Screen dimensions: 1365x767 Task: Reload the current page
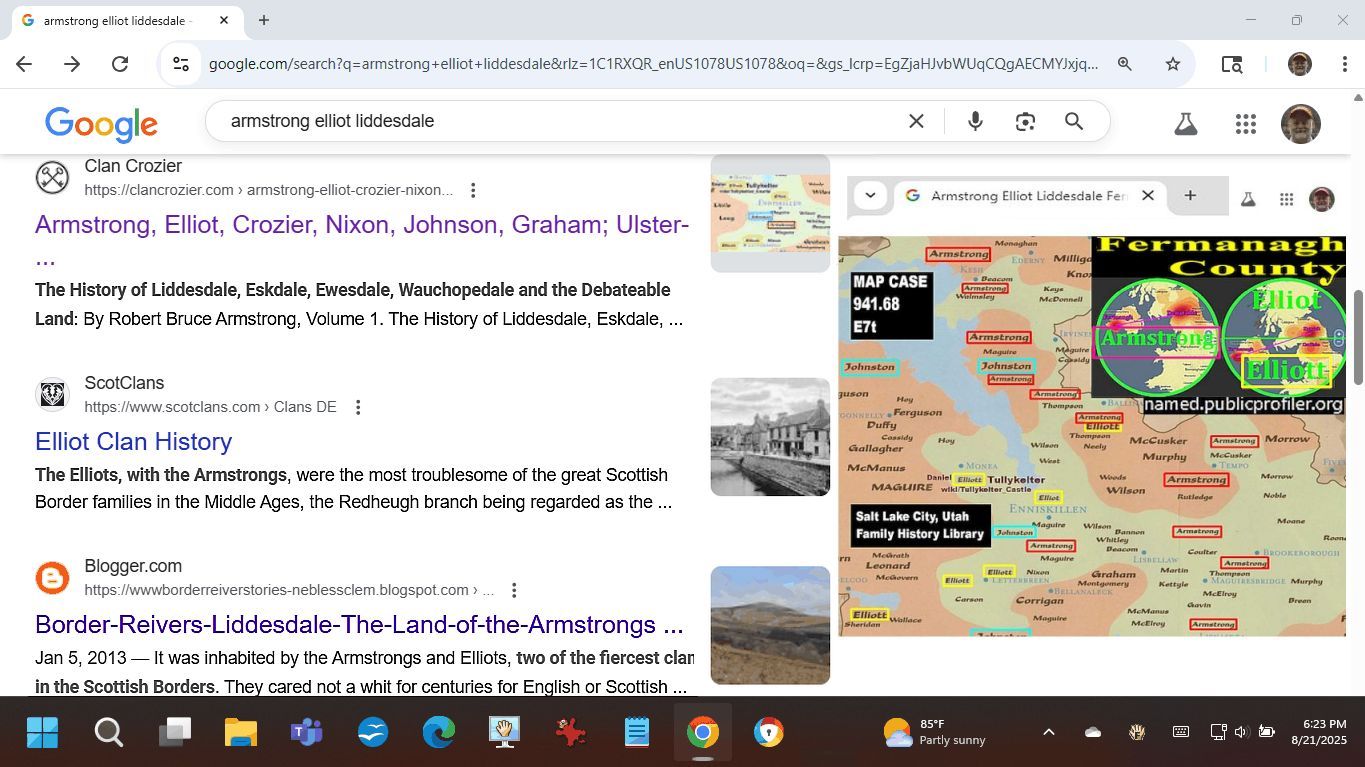pos(120,64)
